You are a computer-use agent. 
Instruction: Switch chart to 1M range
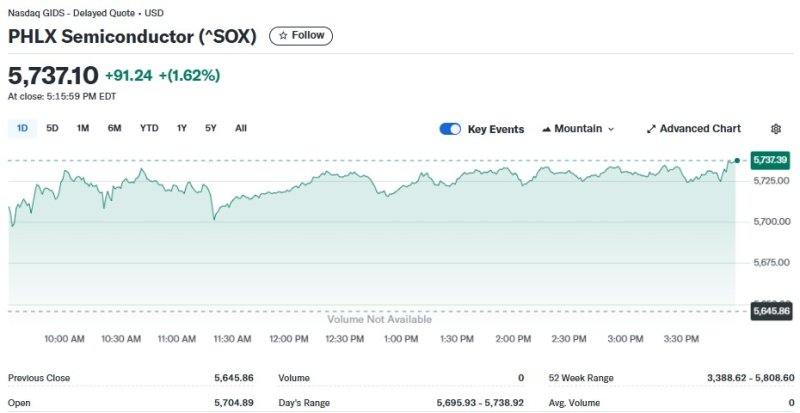83,128
